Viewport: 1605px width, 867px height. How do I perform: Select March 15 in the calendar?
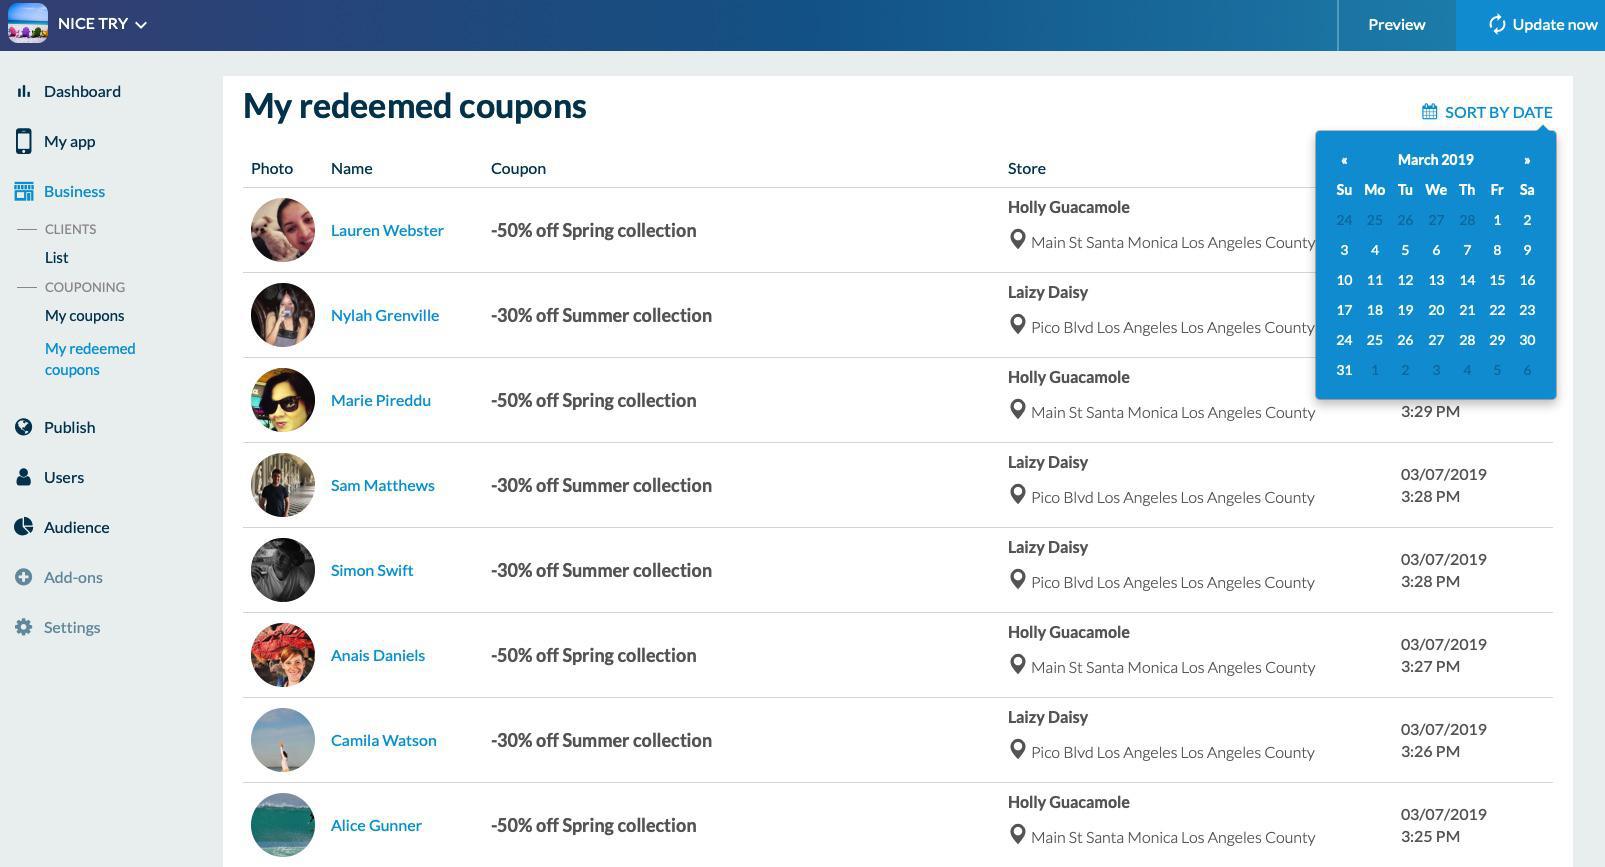[1497, 280]
